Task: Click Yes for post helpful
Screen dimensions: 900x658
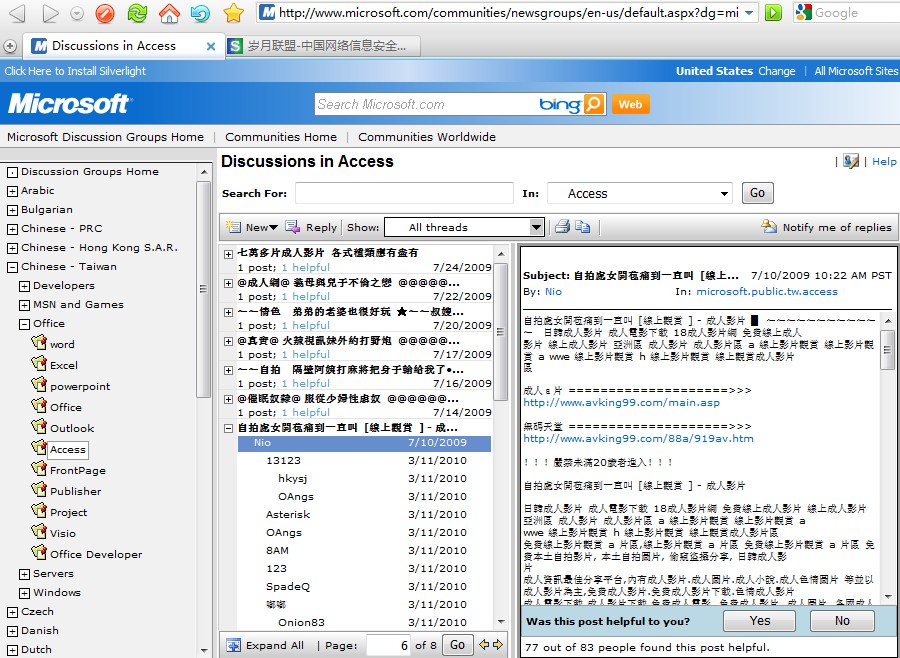Action: tap(759, 621)
